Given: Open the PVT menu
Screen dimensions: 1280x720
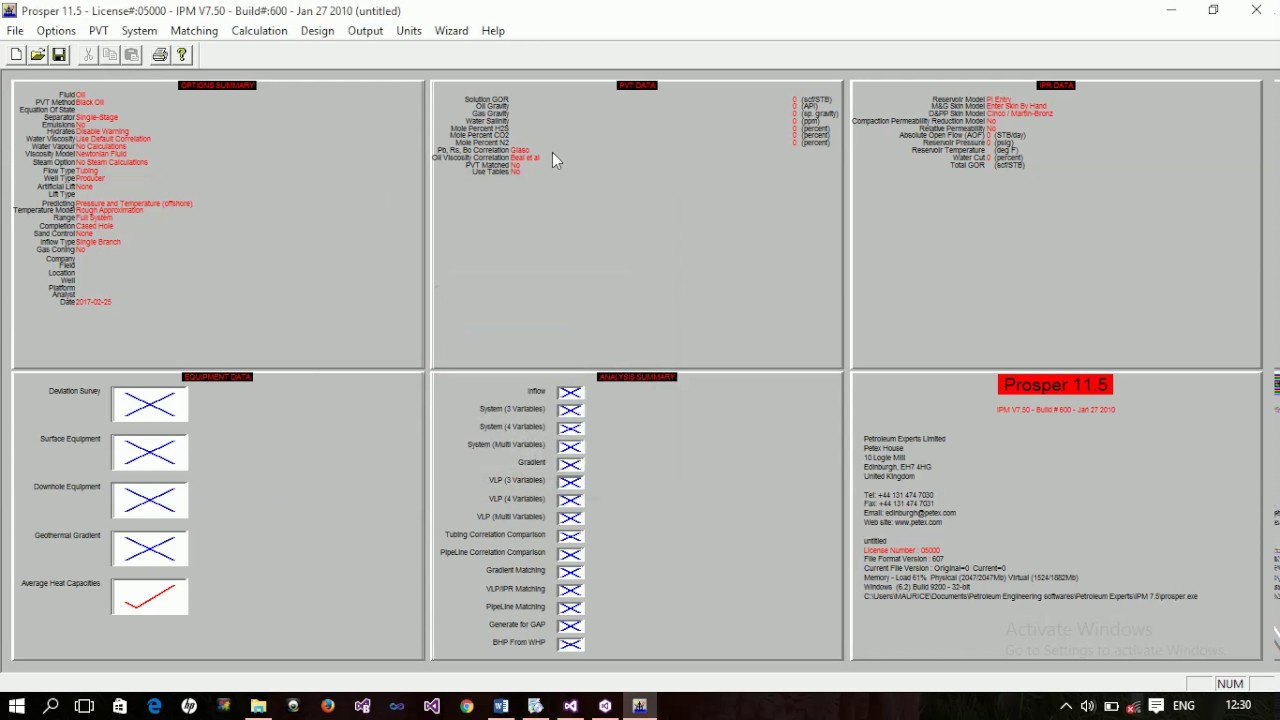Looking at the screenshot, I should 98,31.
